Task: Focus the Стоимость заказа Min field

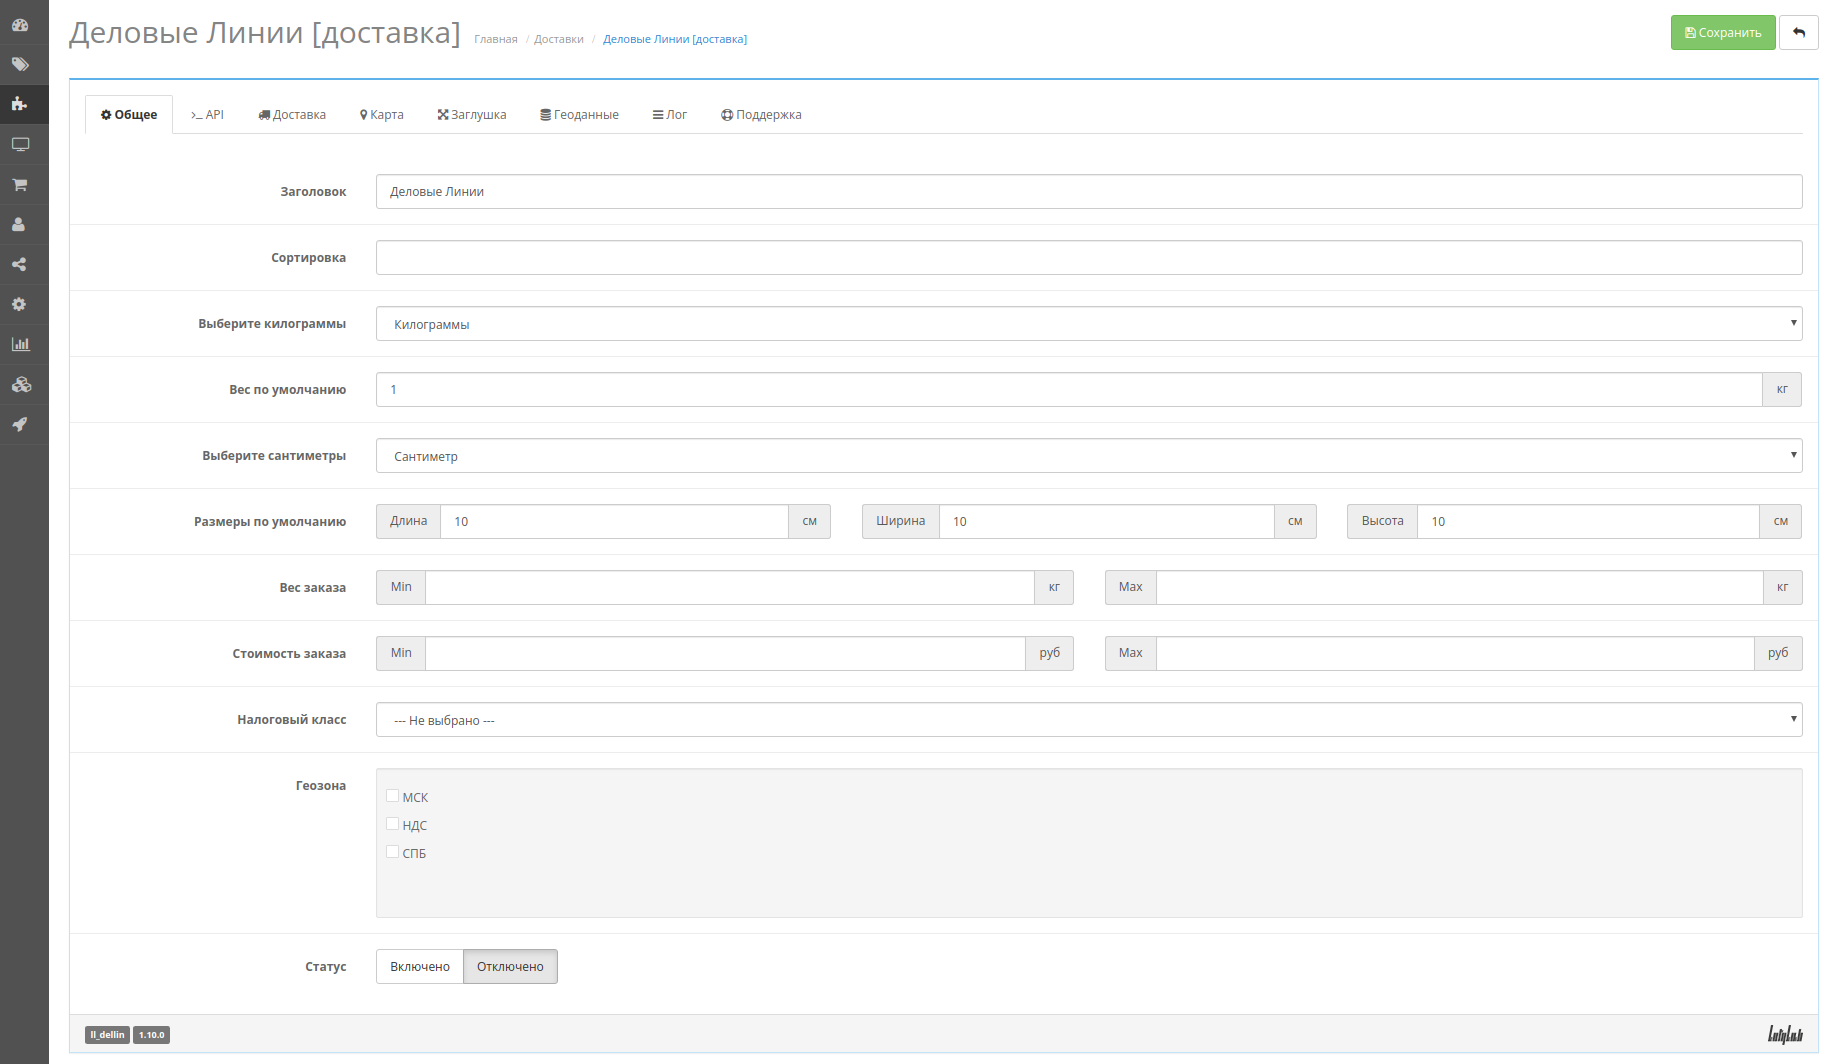Action: point(725,654)
